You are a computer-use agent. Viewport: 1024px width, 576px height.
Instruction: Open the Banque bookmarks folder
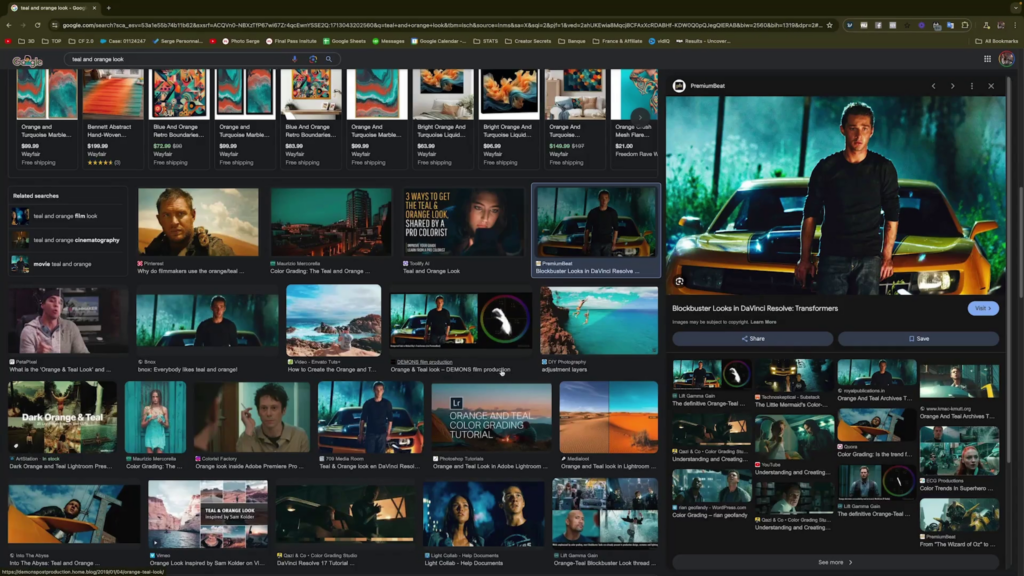[x=571, y=41]
